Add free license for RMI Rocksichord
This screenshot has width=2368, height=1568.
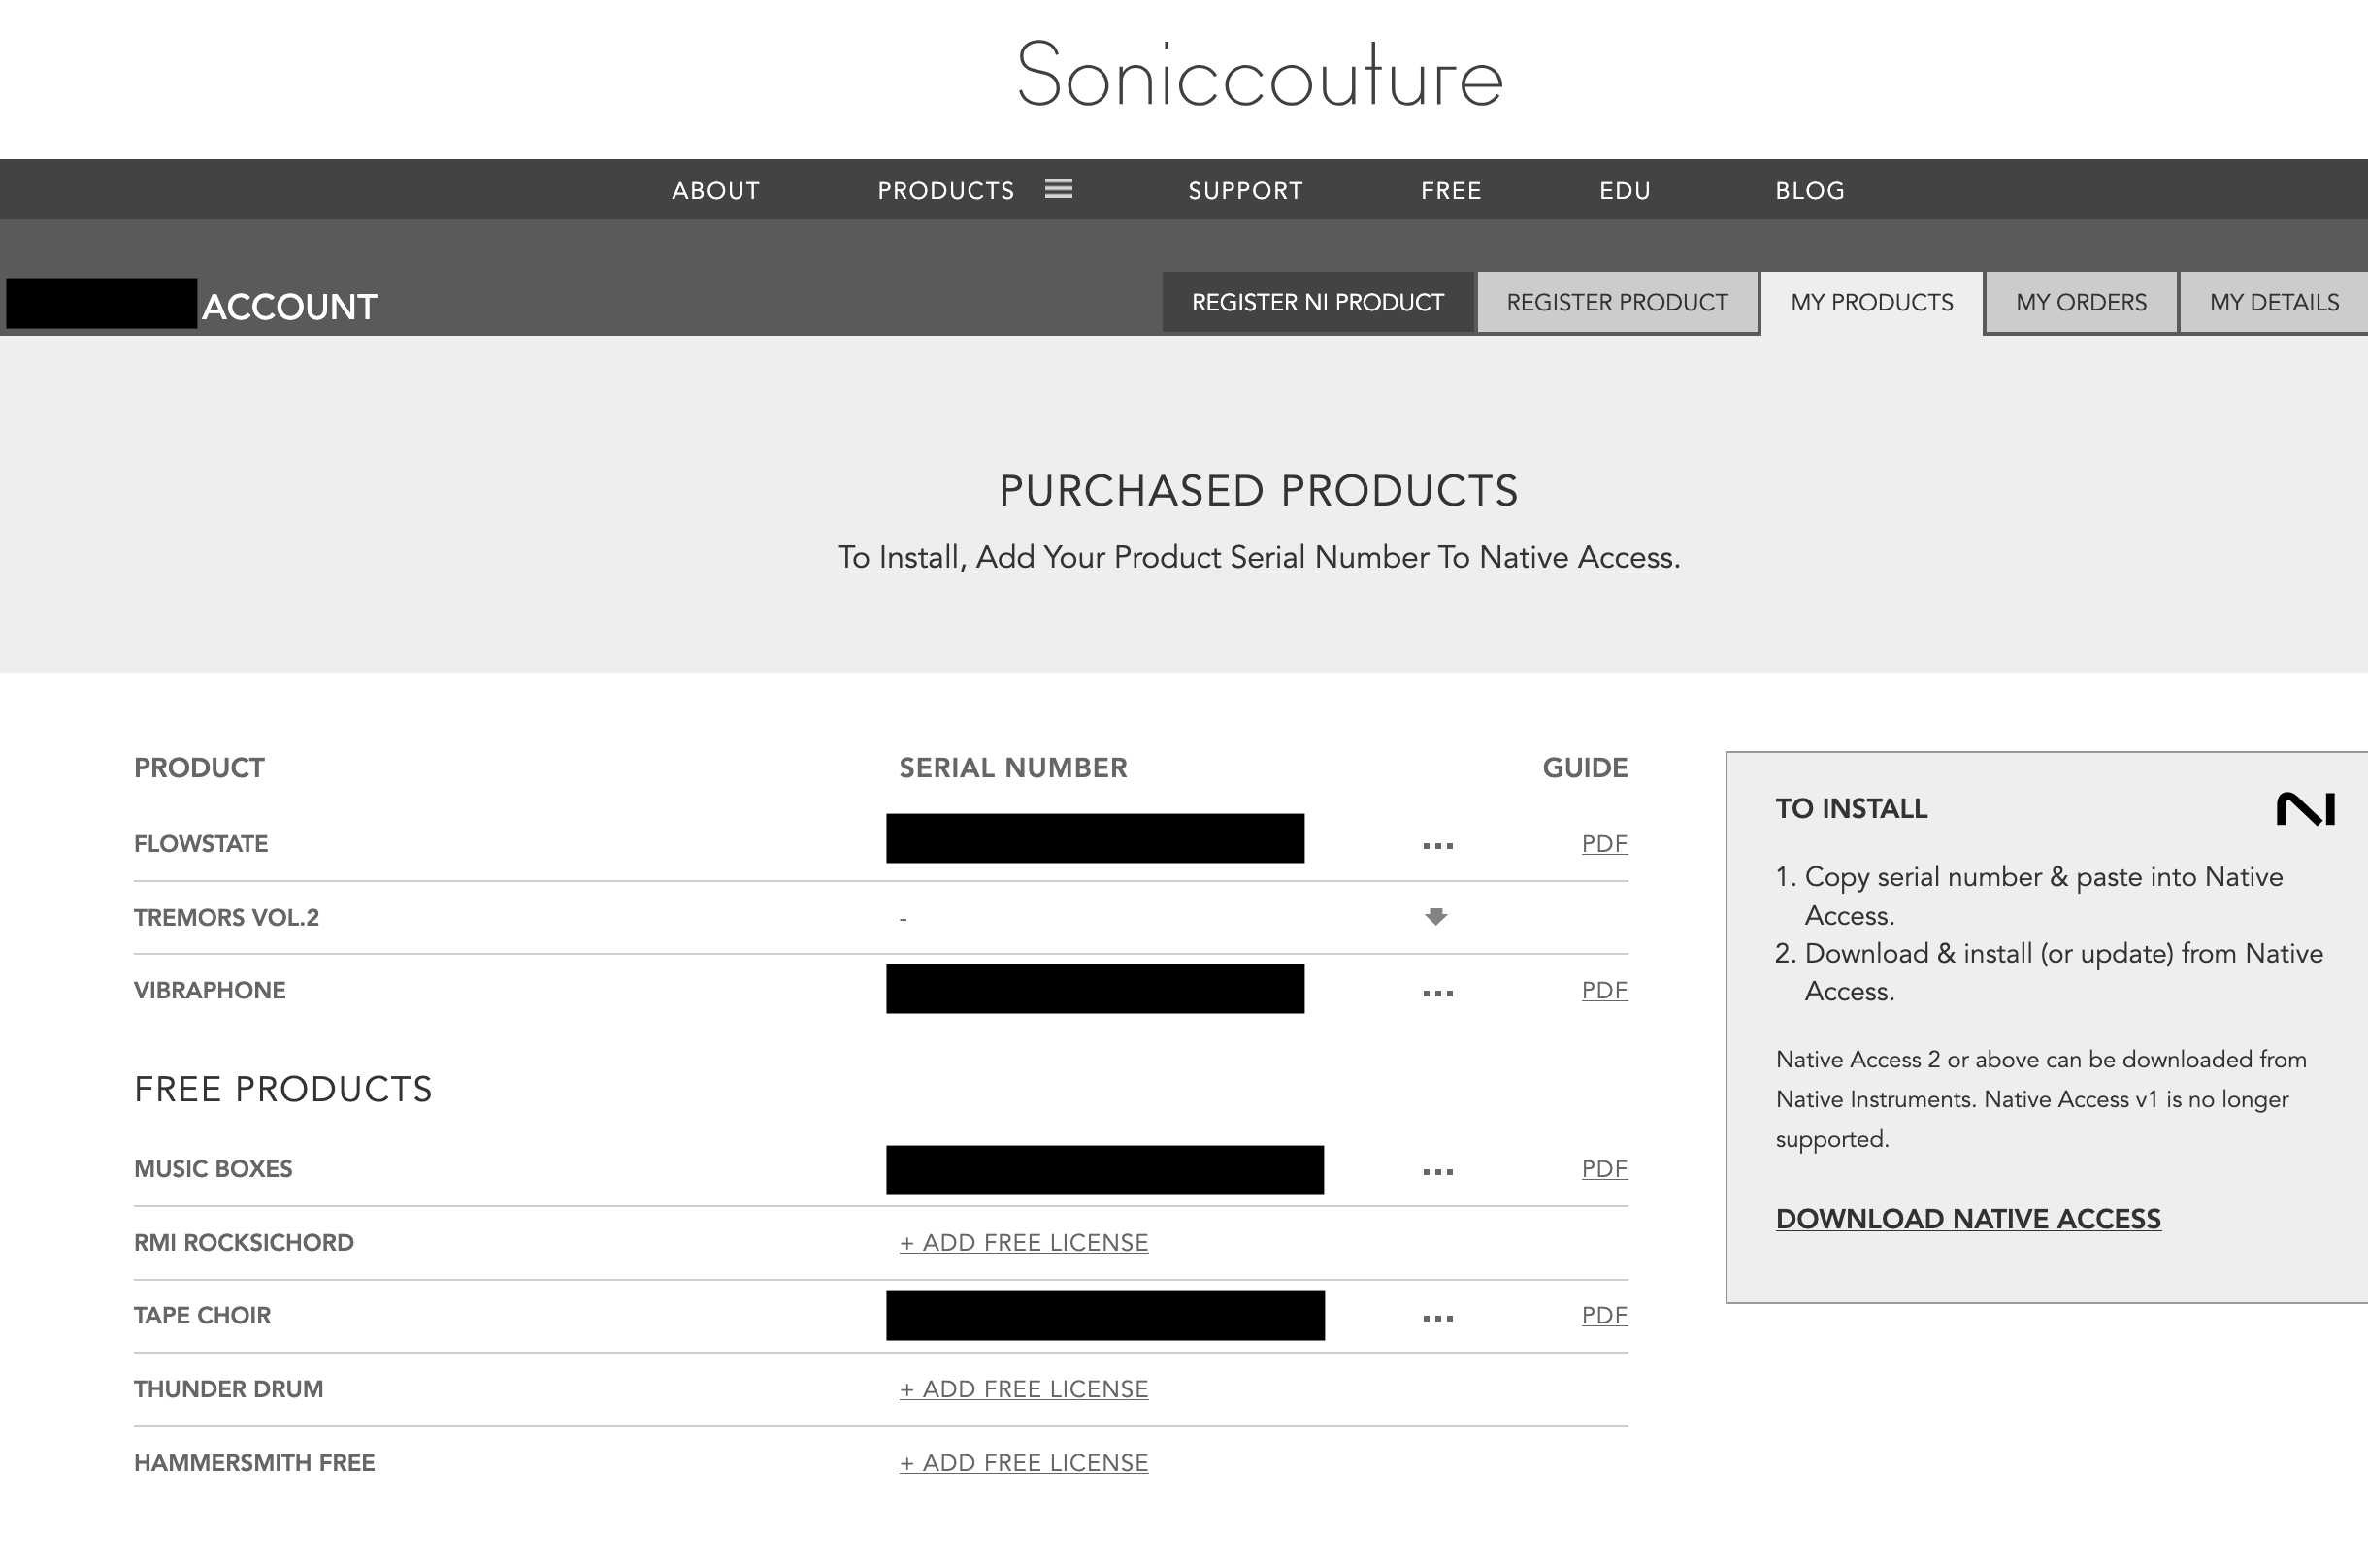pyautogui.click(x=1023, y=1242)
